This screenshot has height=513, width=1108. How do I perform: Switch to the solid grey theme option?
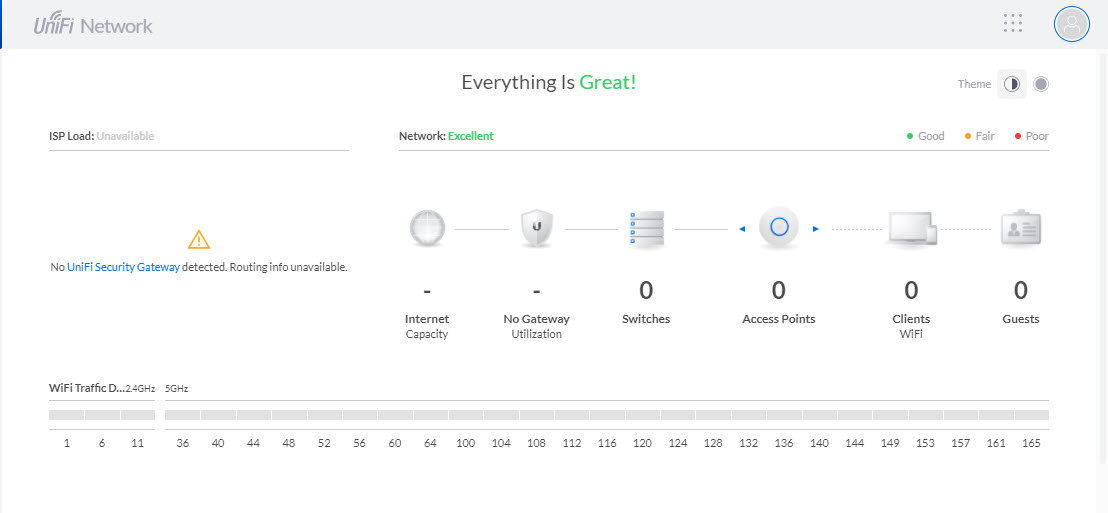coord(1040,84)
